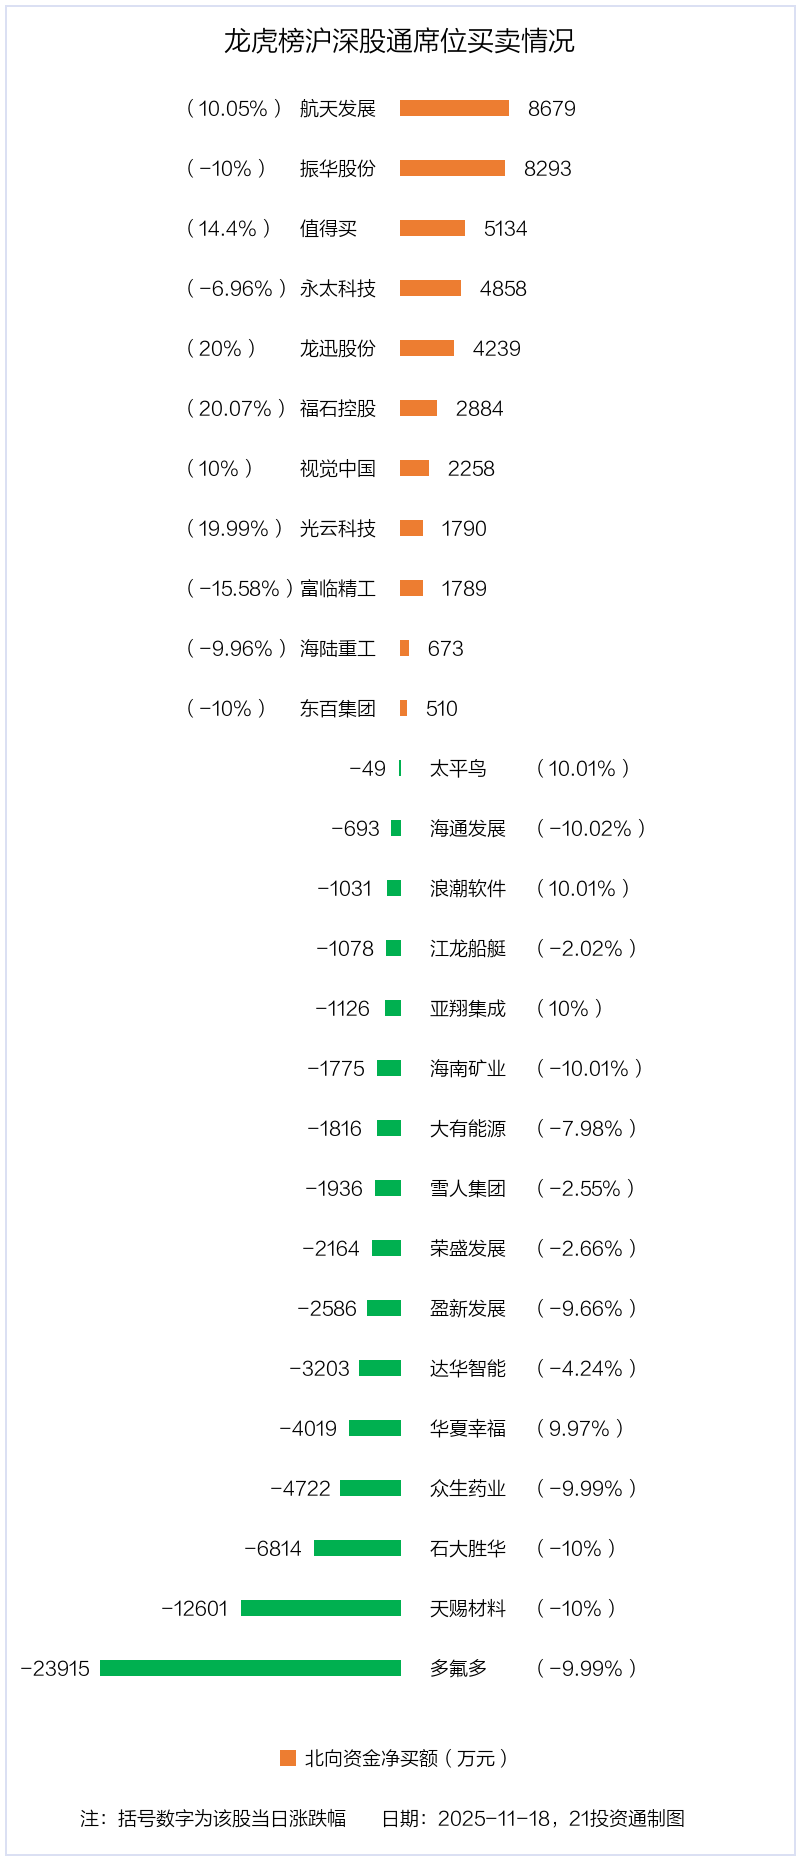800x1860 pixels.
Task: Click the 华夏幸福 value −4019
Action: pyautogui.click(x=308, y=1429)
